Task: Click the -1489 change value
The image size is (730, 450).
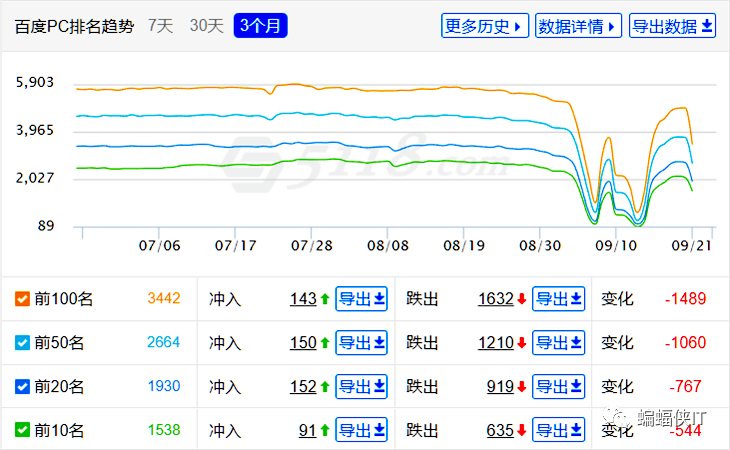Action: click(x=685, y=299)
